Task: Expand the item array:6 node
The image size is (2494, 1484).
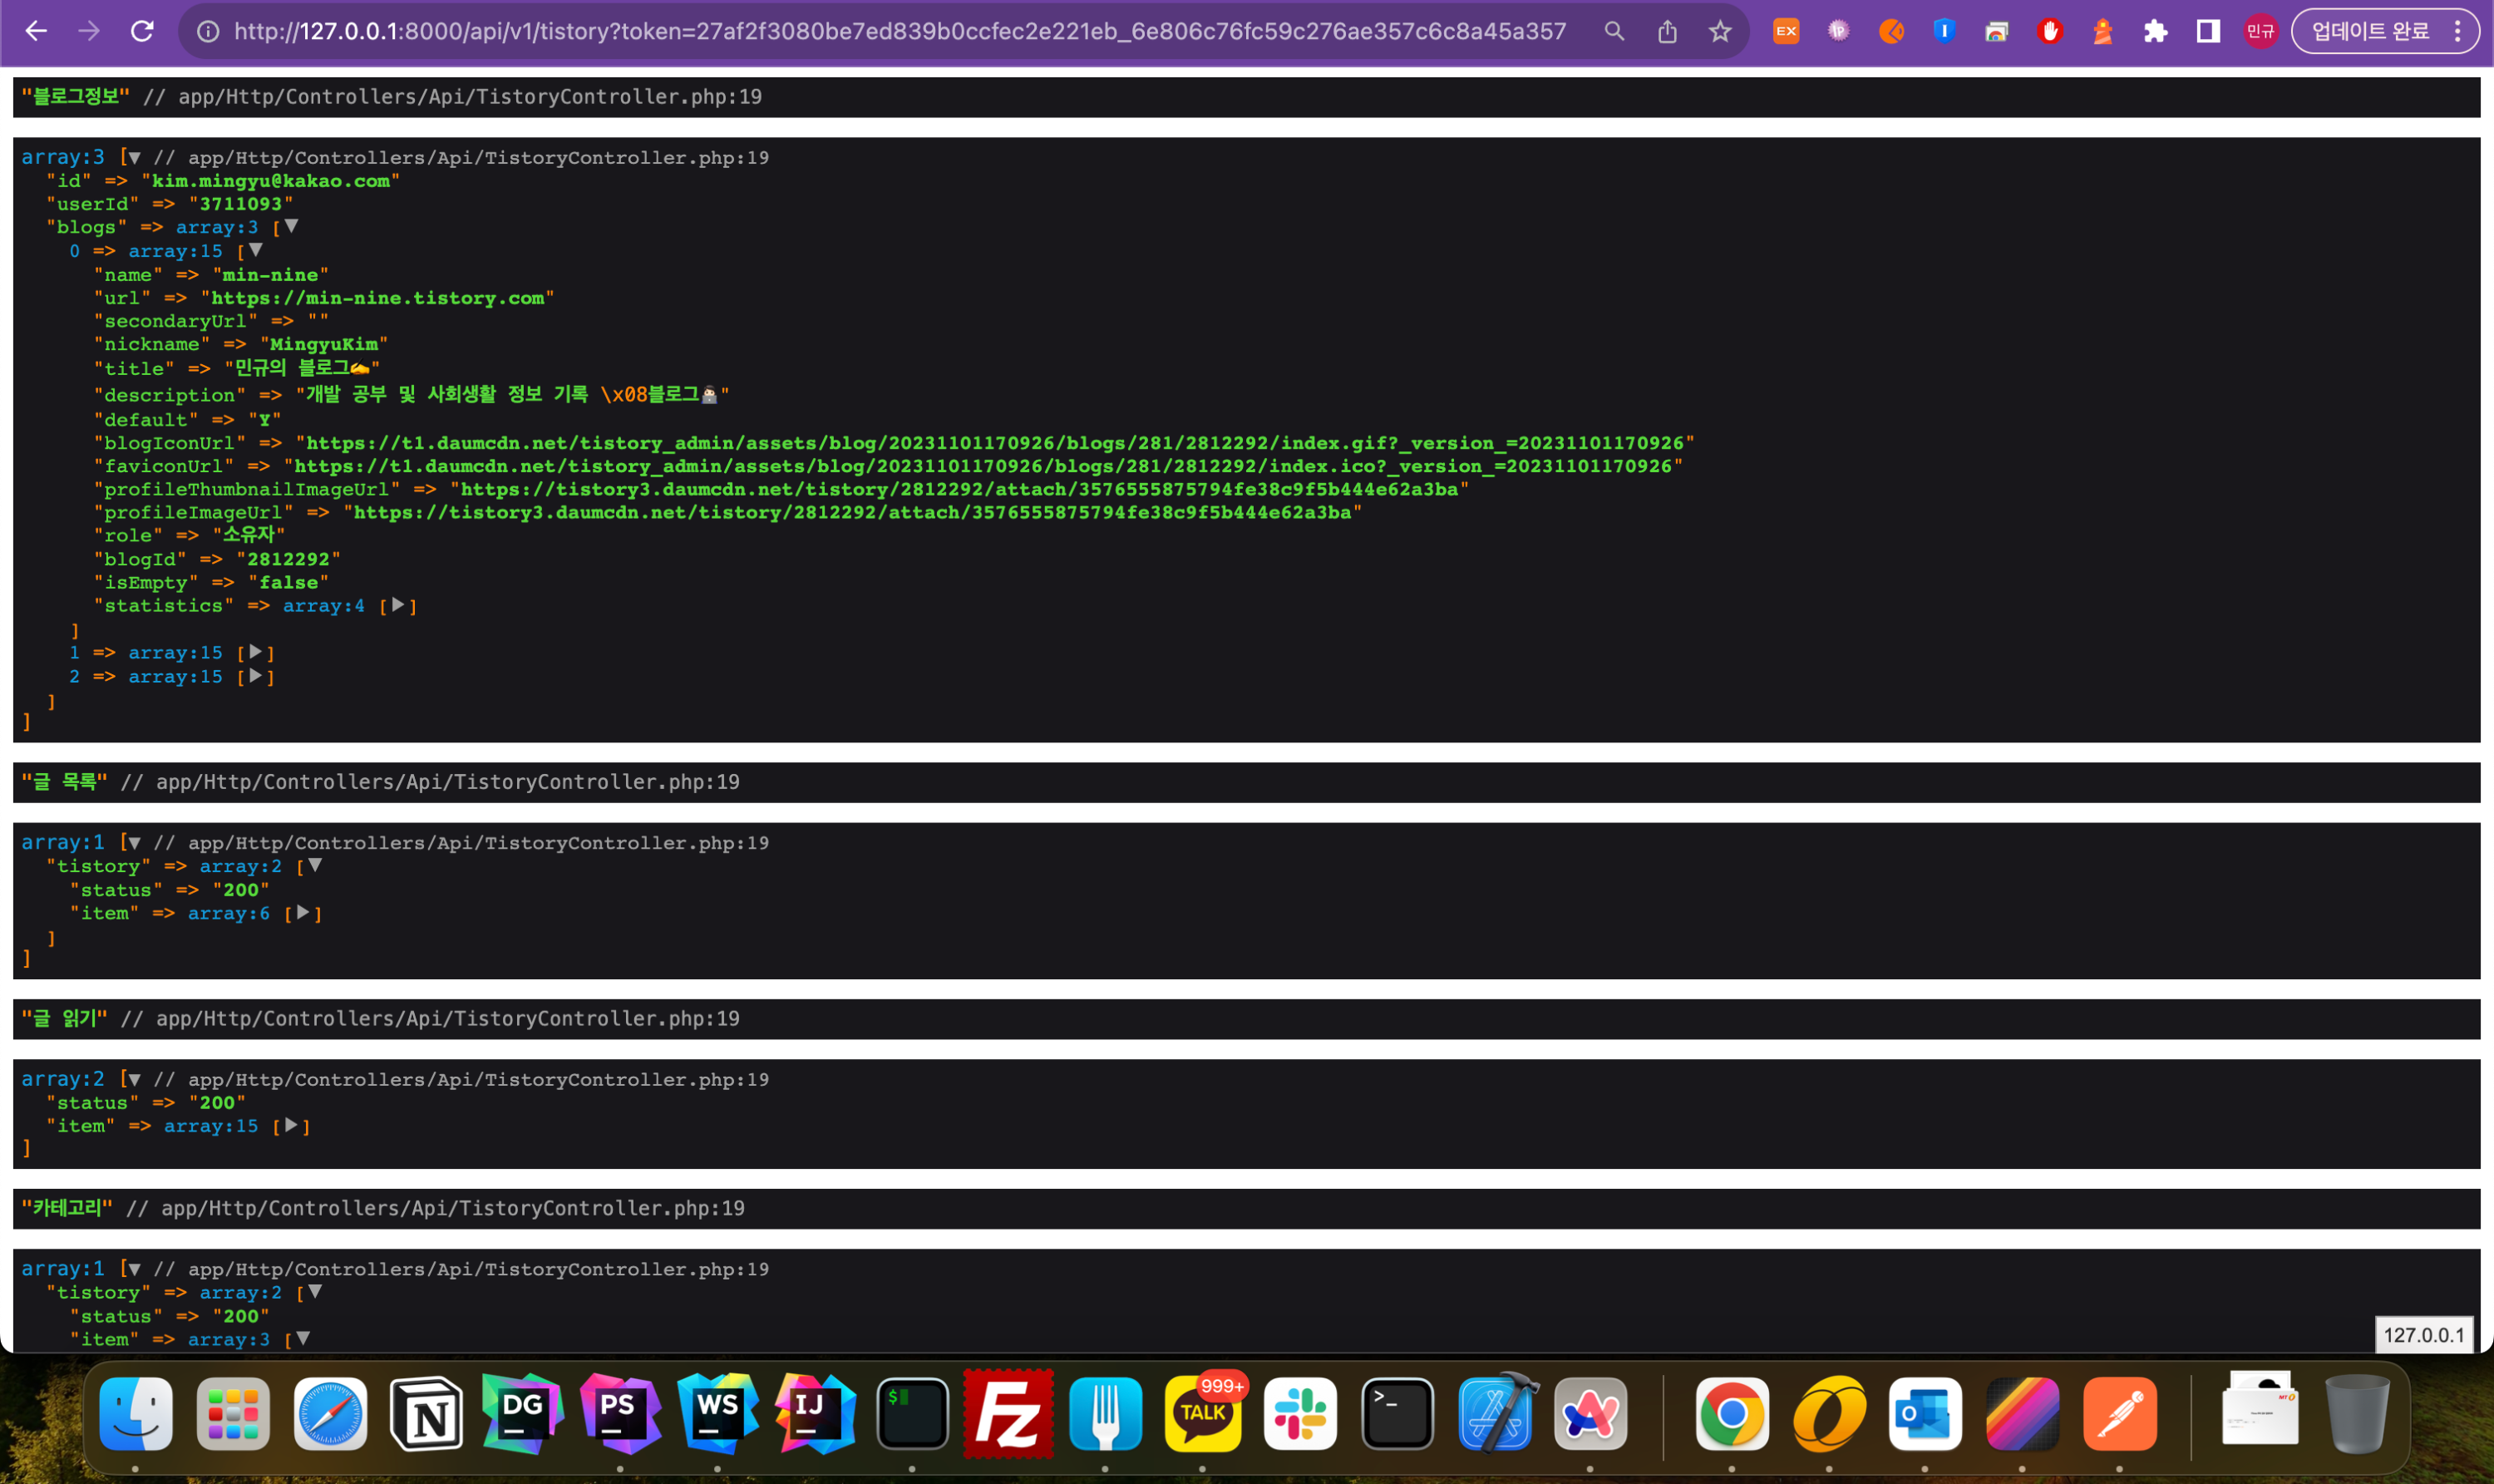Action: 303,912
